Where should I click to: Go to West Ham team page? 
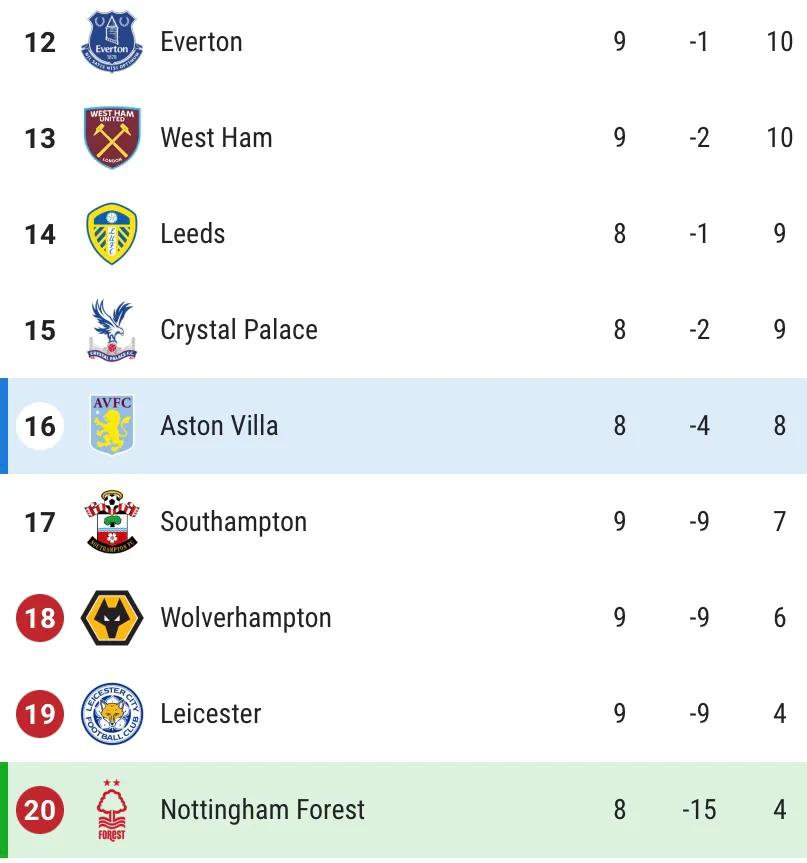216,138
